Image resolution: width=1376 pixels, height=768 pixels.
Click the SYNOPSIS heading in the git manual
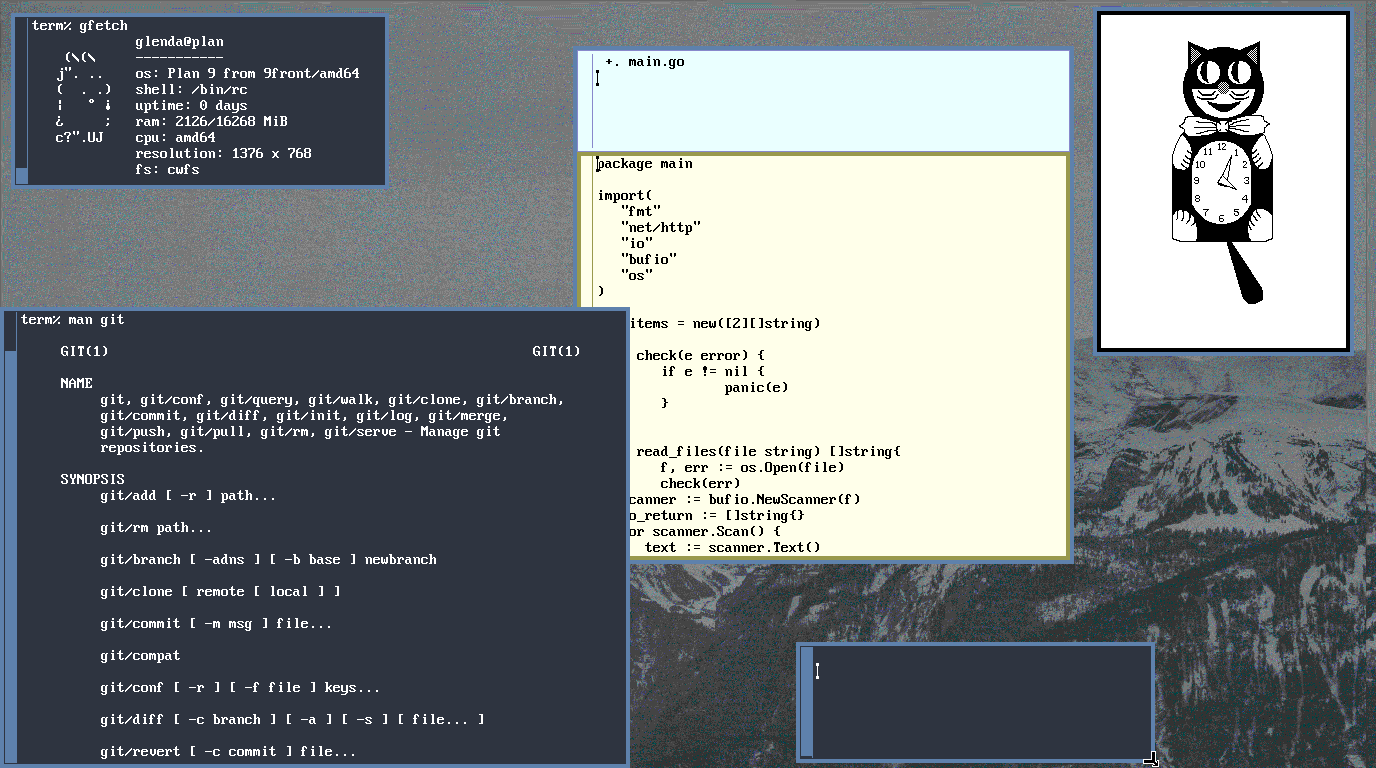click(92, 479)
